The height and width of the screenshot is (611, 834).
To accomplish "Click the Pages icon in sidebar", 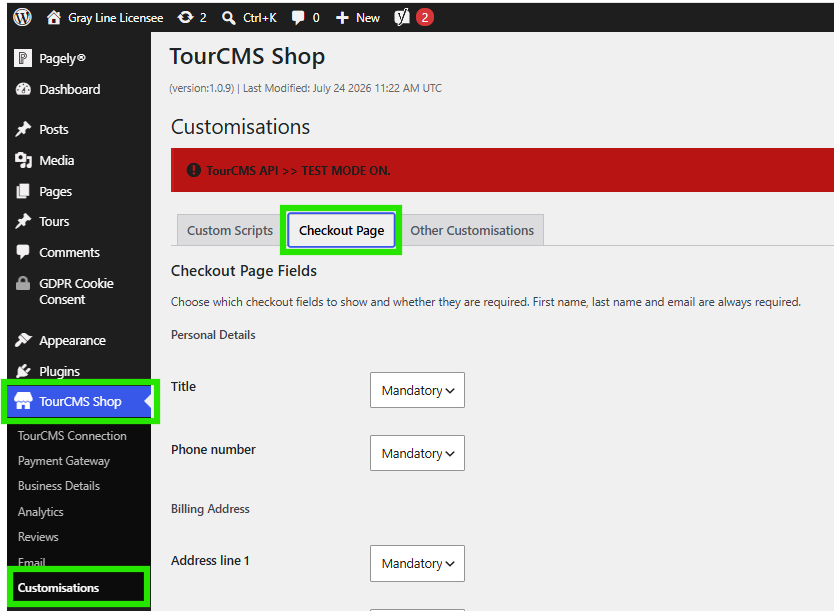I will (23, 191).
